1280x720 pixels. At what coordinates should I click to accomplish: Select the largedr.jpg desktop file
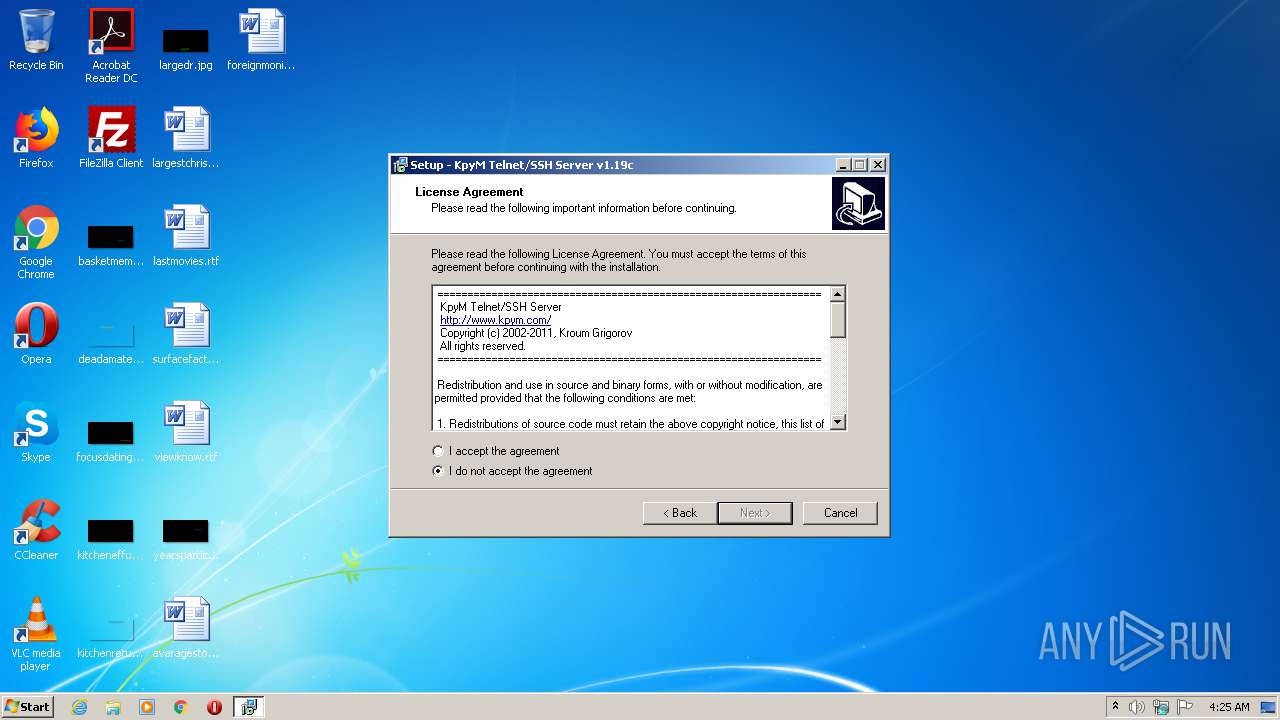click(186, 46)
